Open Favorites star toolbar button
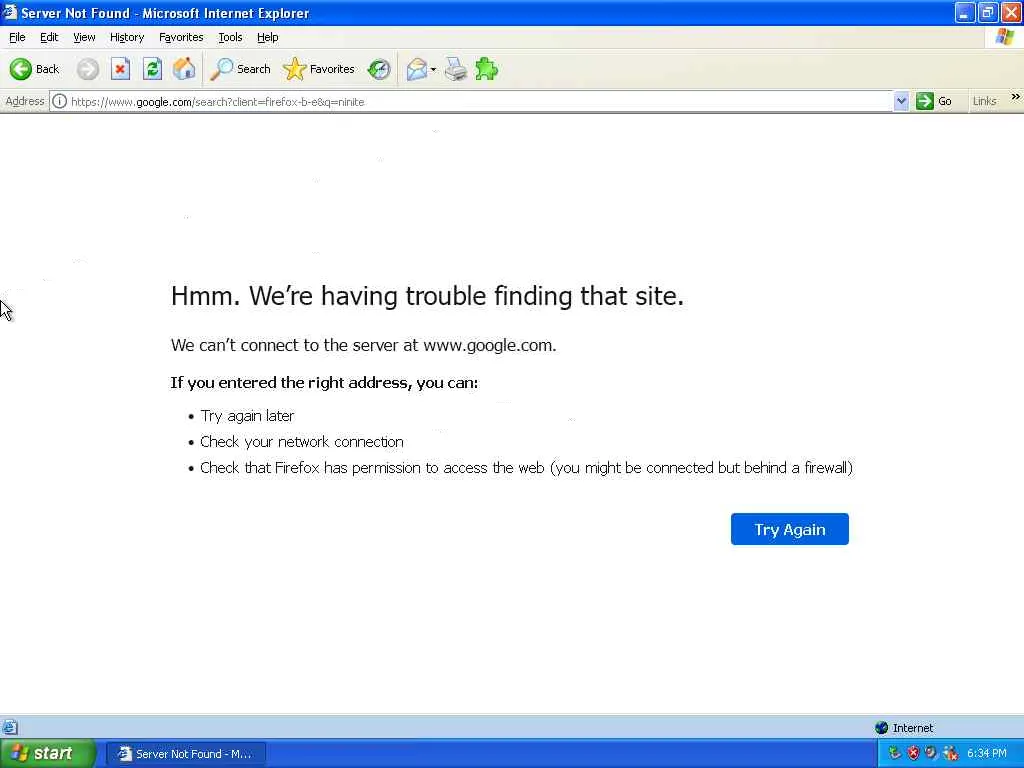This screenshot has width=1024, height=768. 319,69
